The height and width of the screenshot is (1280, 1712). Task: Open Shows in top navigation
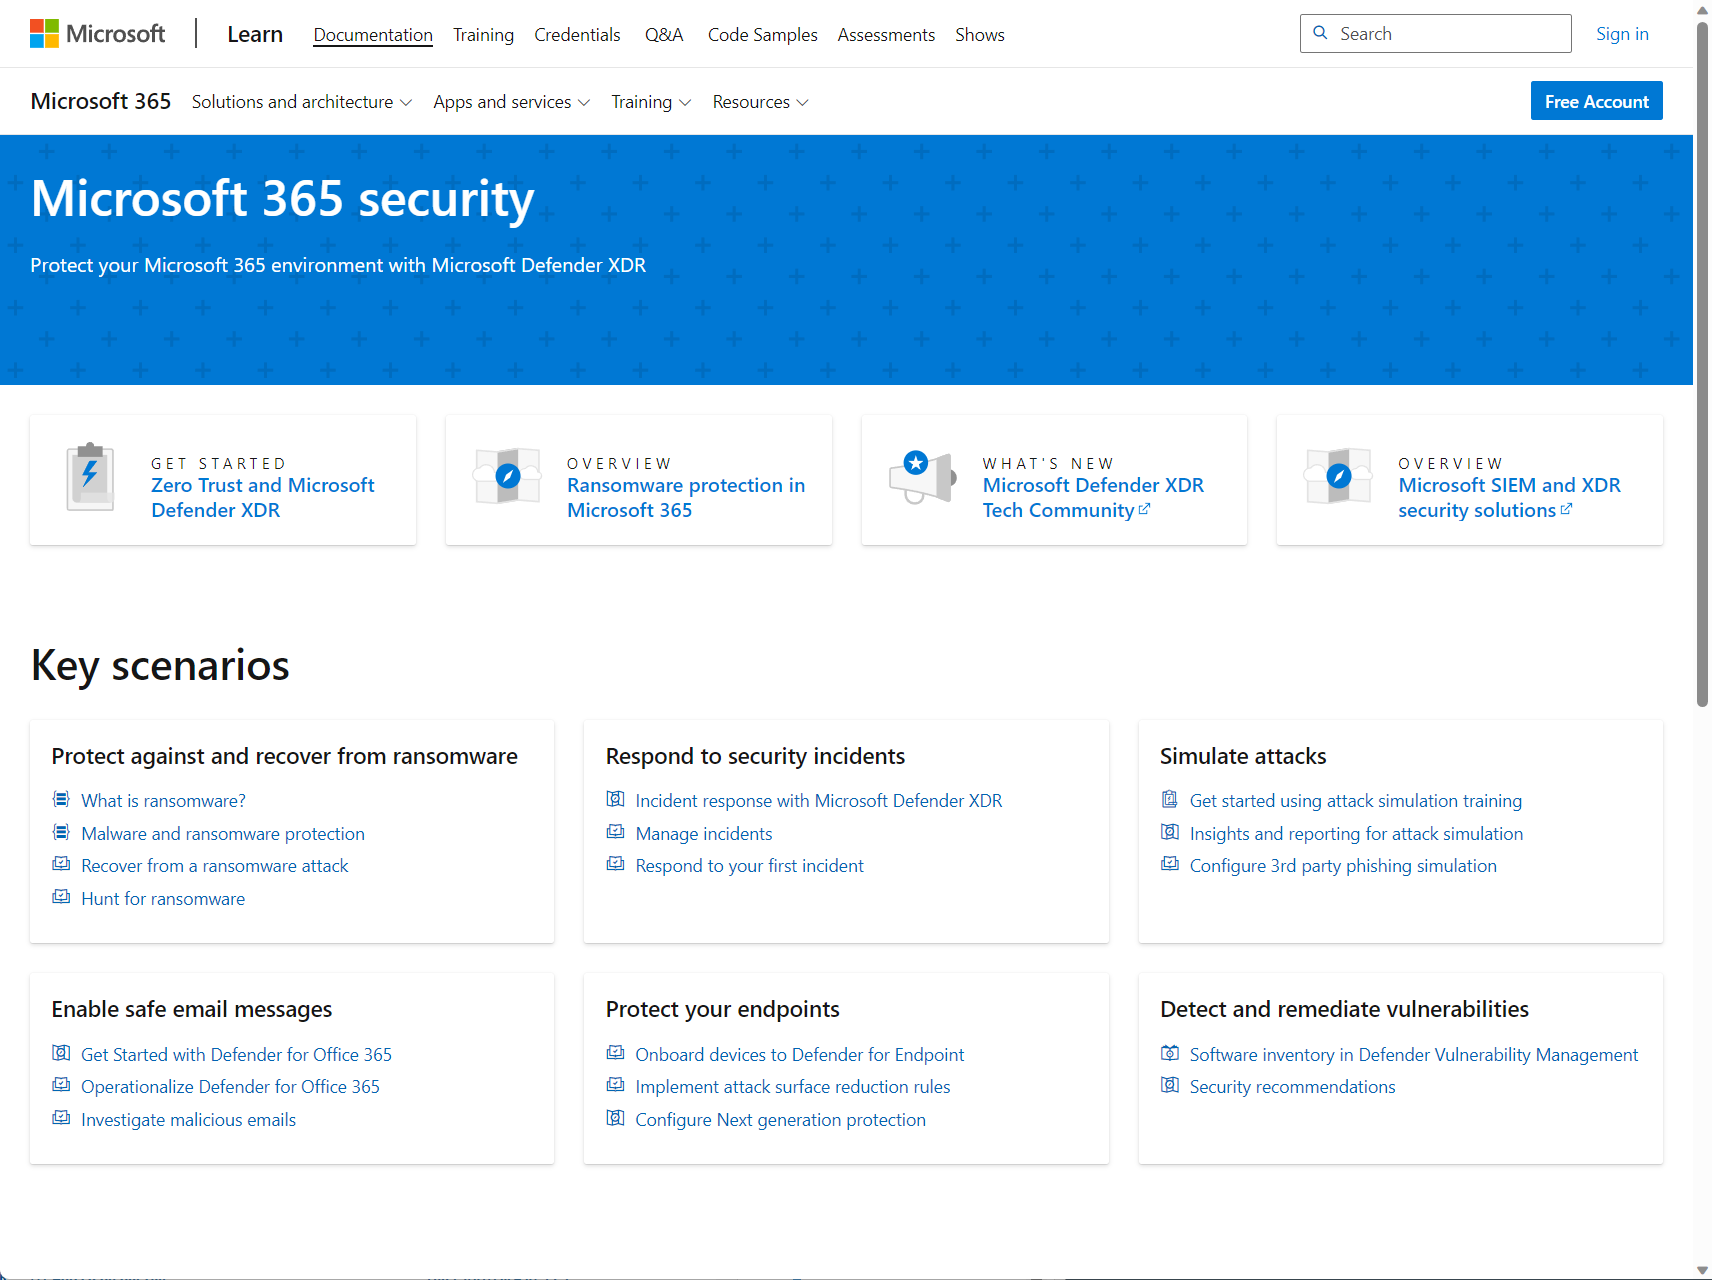tap(980, 35)
